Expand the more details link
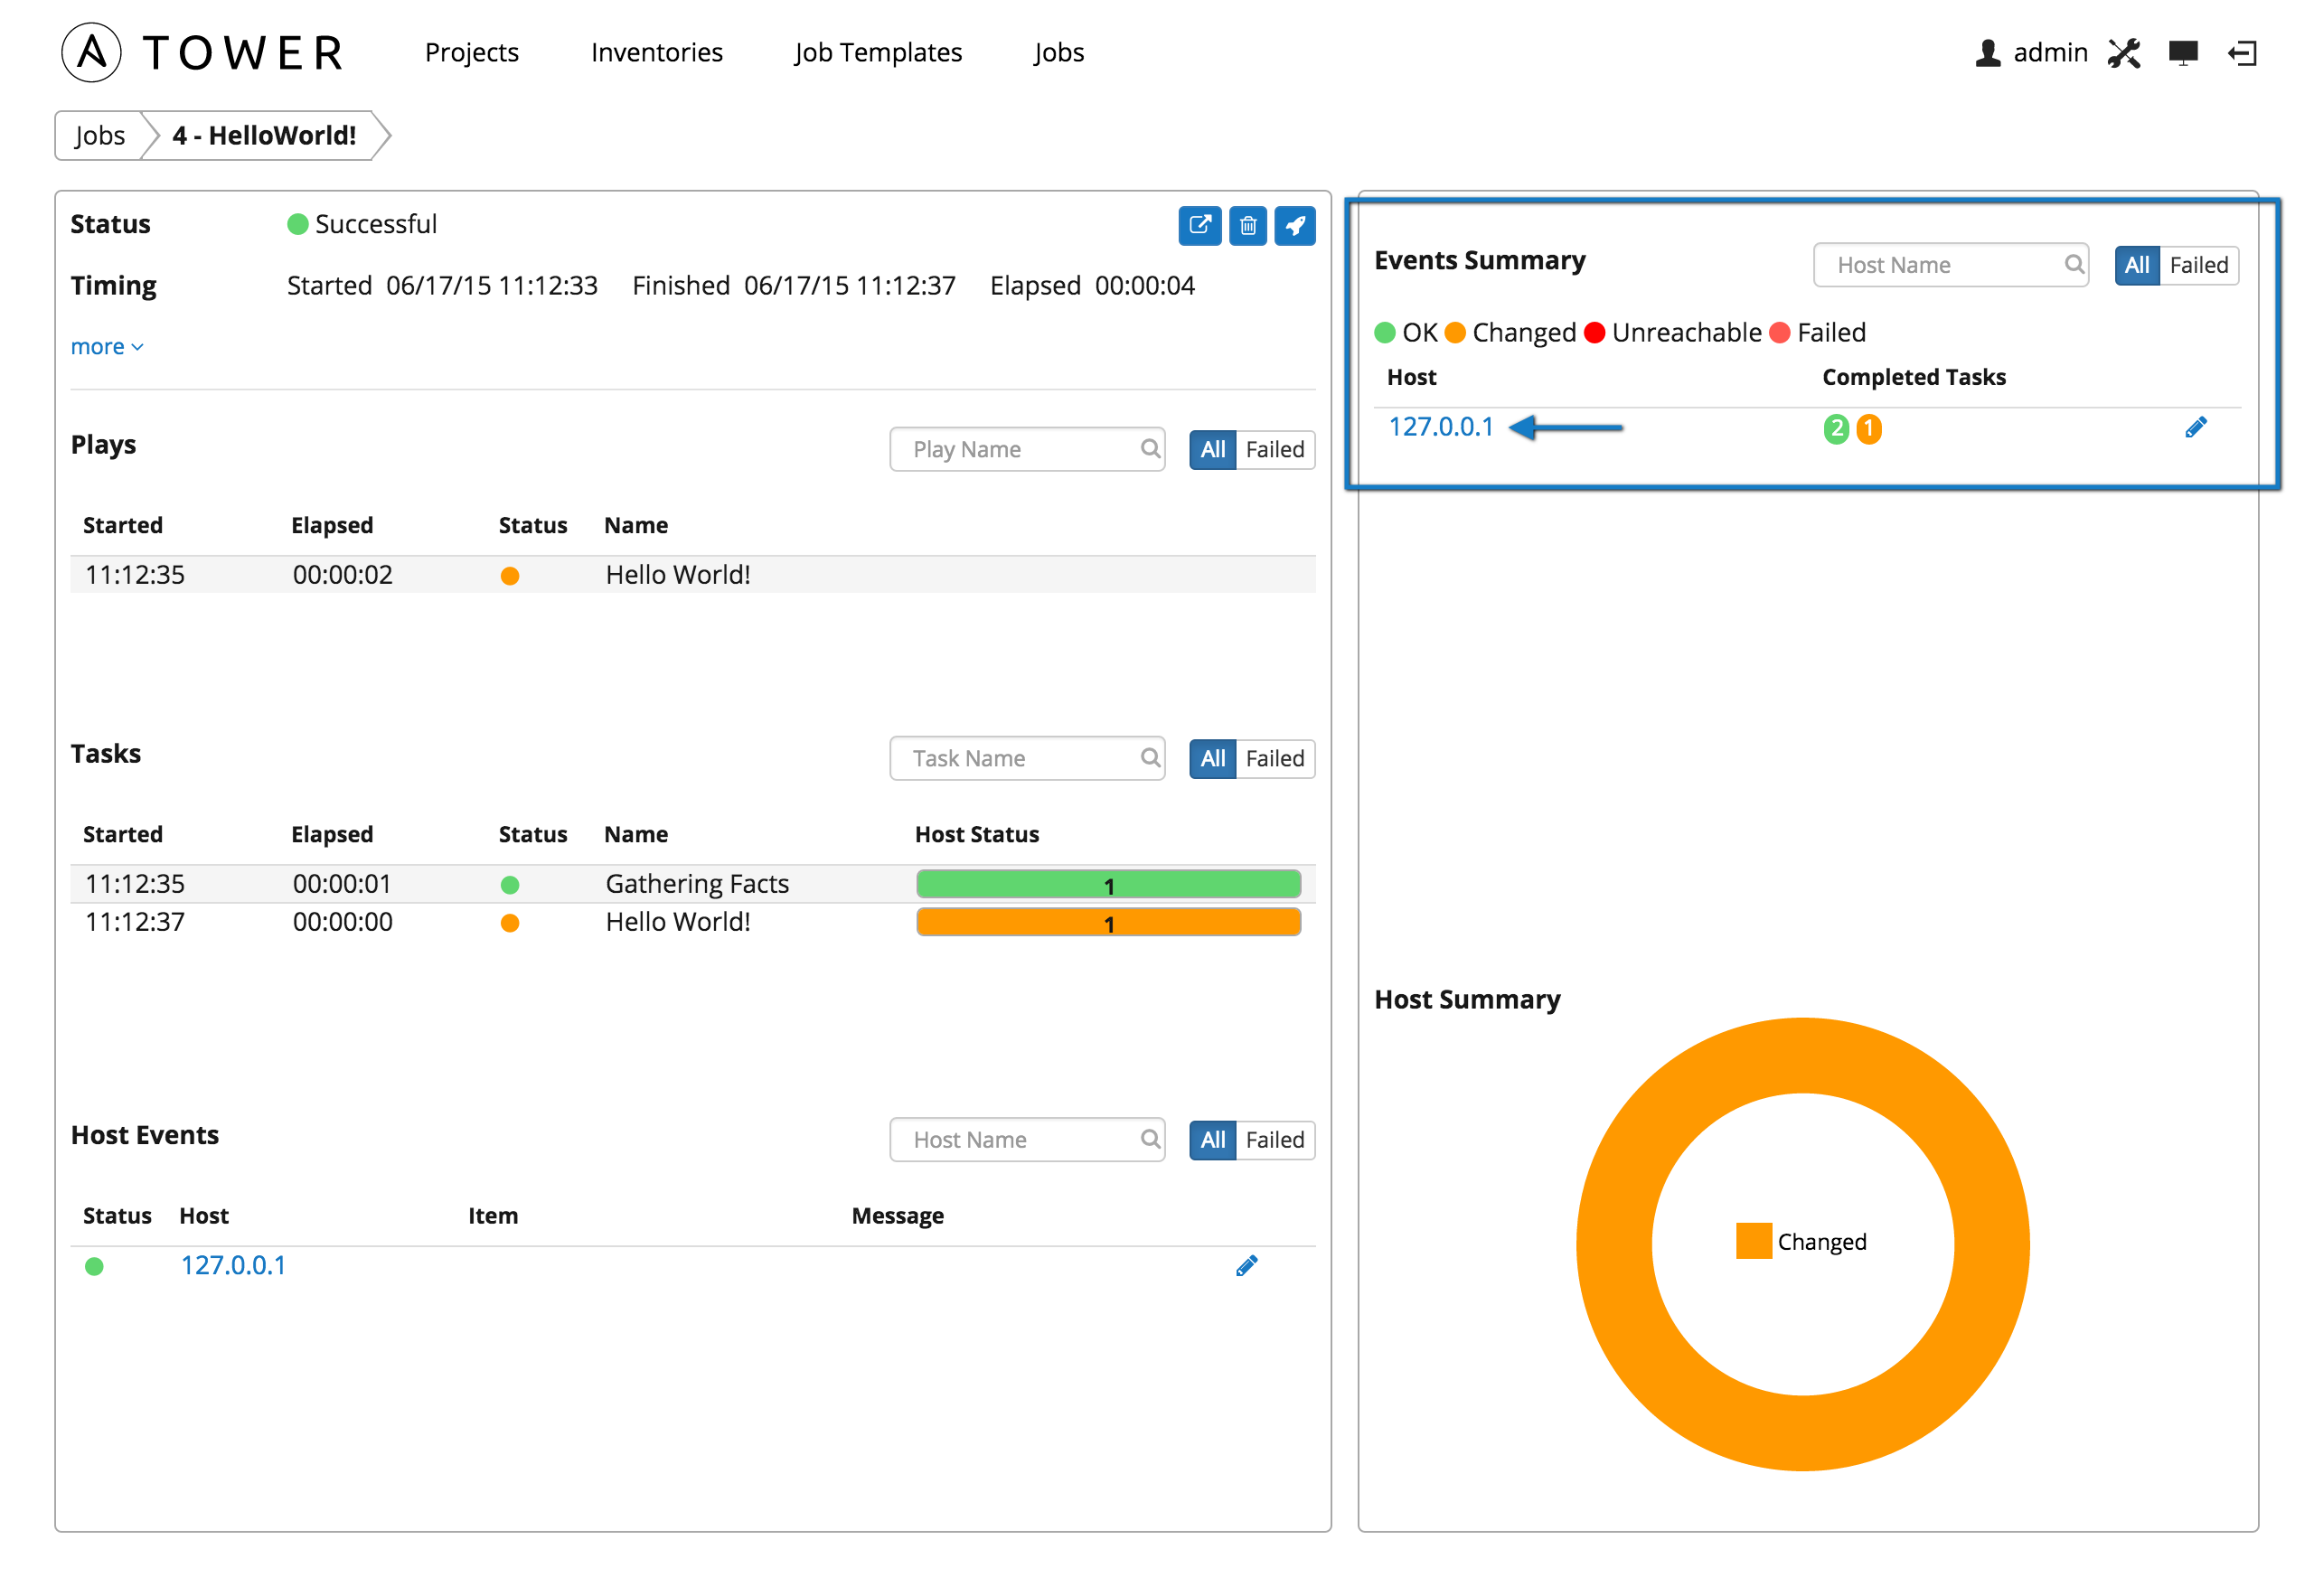This screenshot has height=1596, width=2314. coord(107,346)
